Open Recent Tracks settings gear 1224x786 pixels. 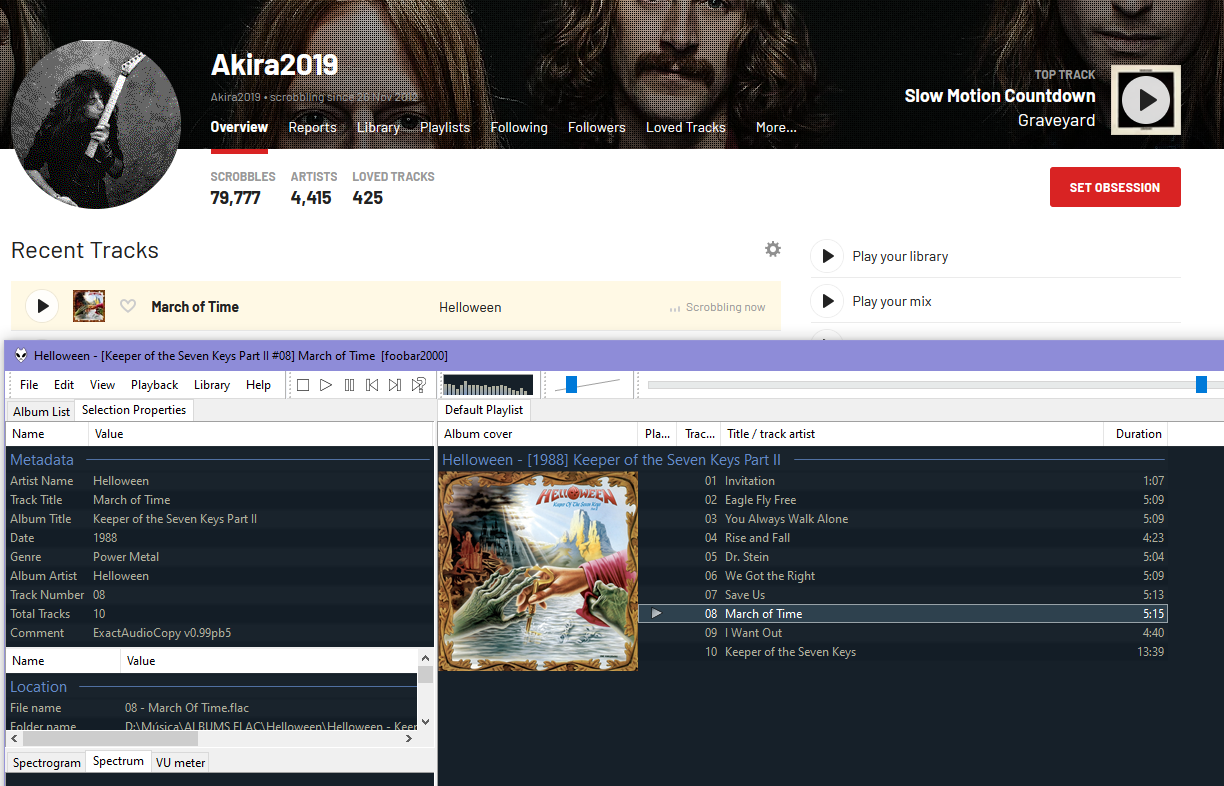[773, 249]
